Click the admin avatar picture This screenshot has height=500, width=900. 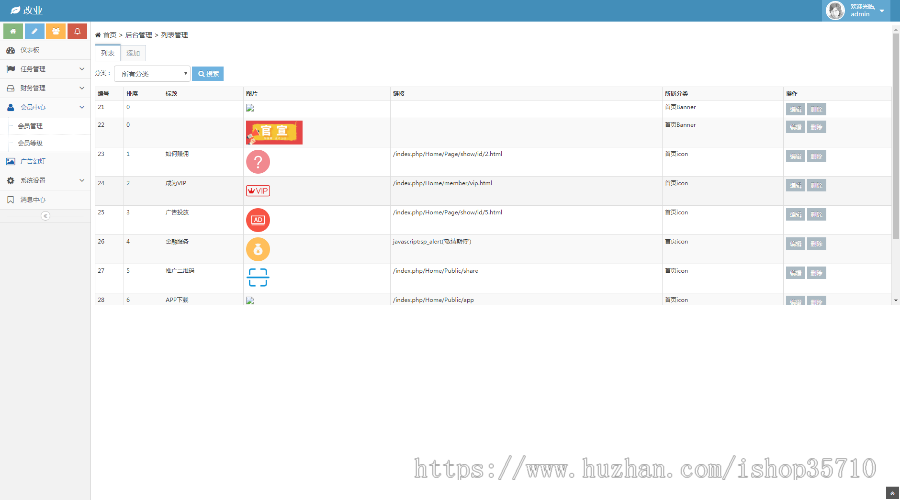click(x=835, y=10)
